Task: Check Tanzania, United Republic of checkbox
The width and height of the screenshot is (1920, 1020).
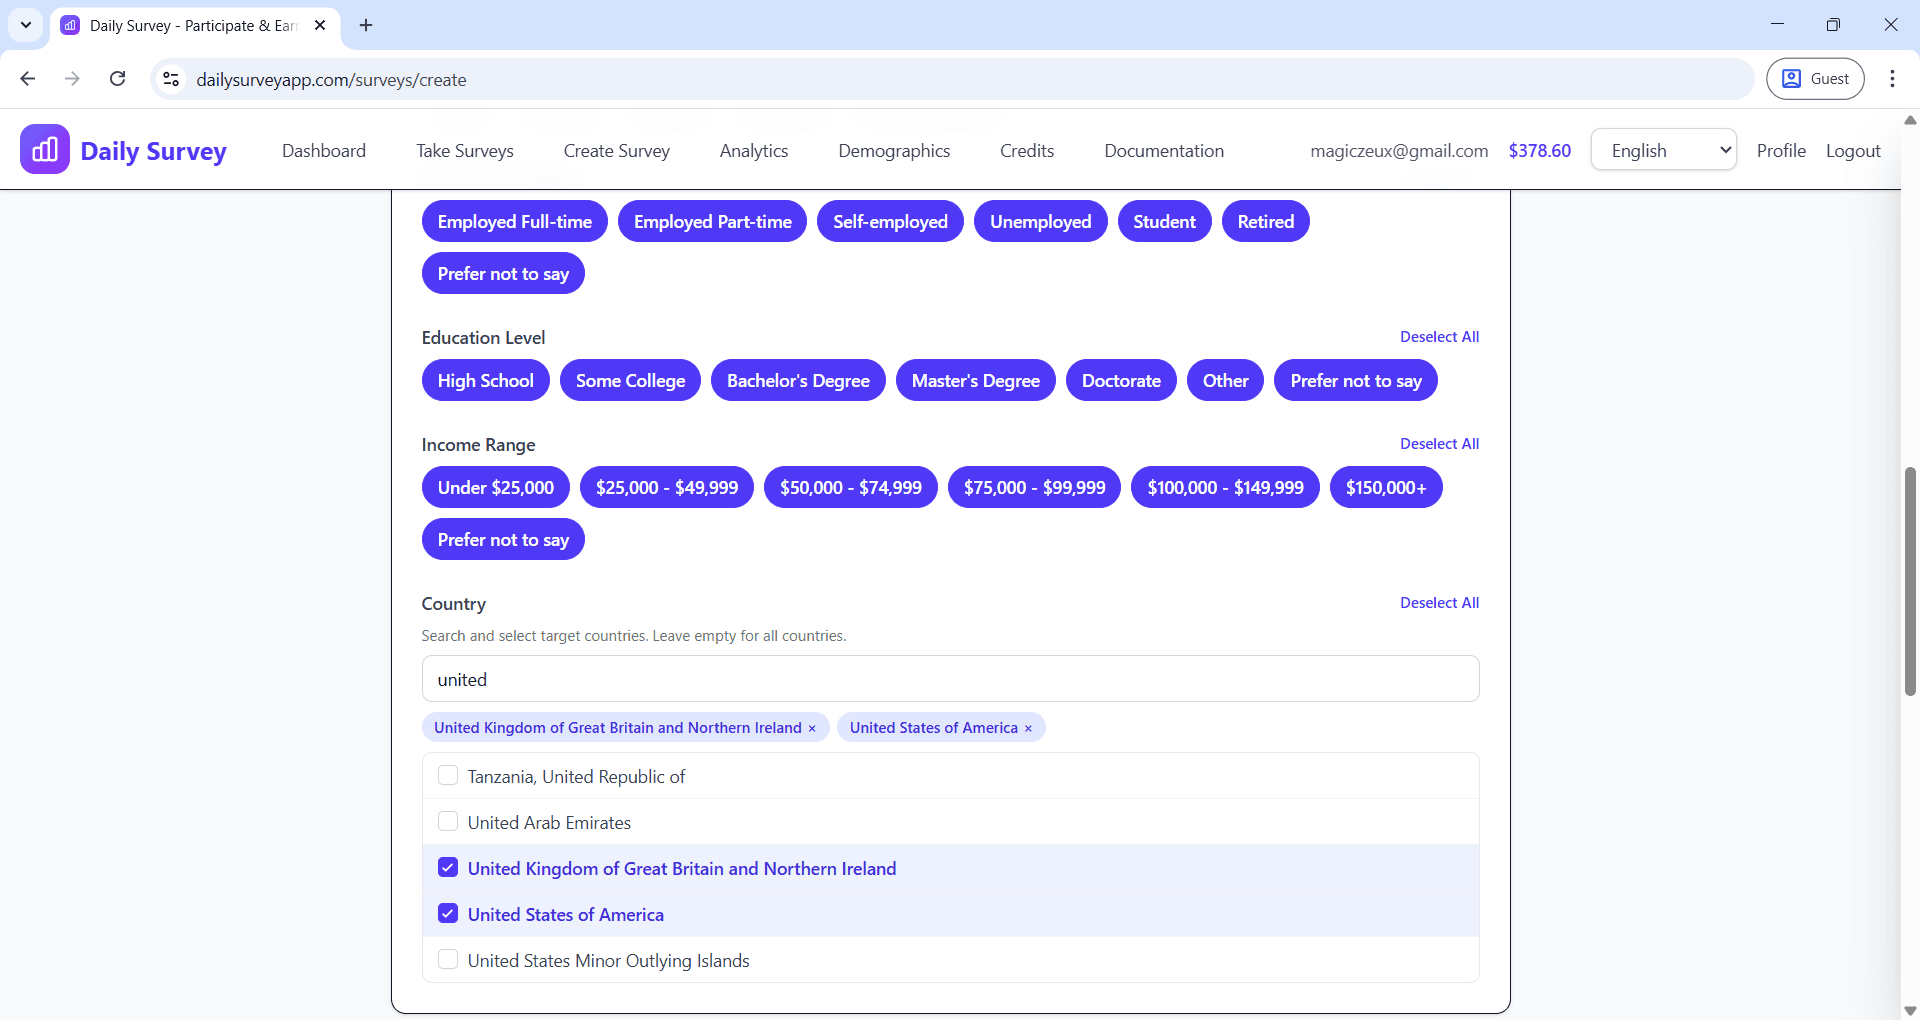Action: (x=448, y=775)
